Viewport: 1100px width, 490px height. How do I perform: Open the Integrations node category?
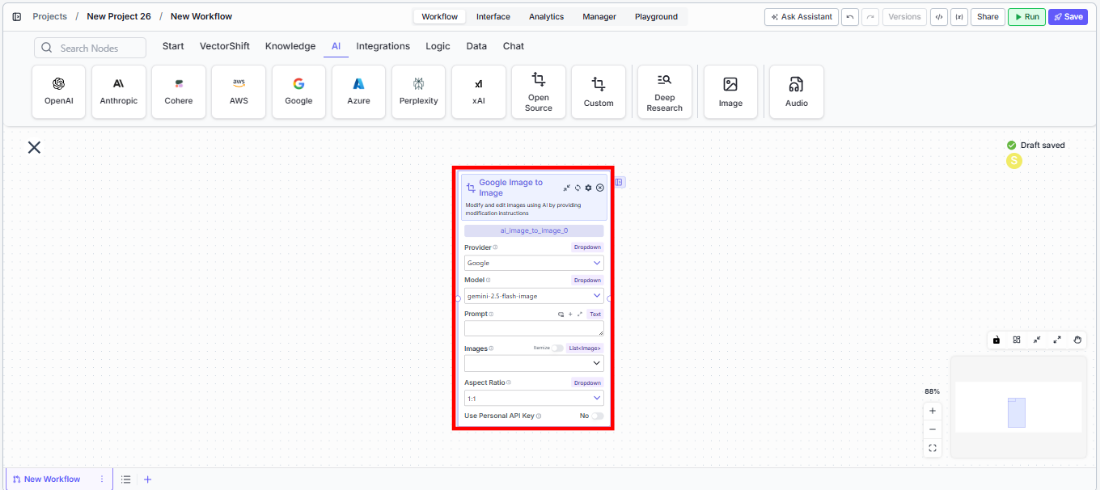(x=383, y=46)
